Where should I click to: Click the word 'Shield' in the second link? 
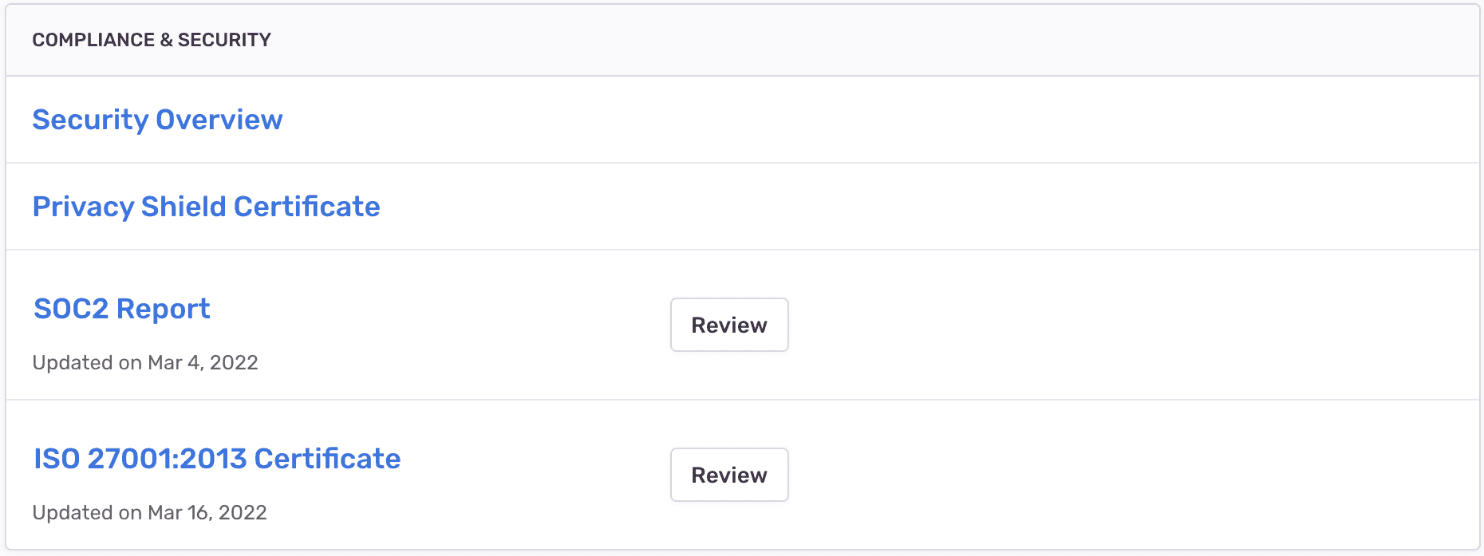[x=183, y=207]
